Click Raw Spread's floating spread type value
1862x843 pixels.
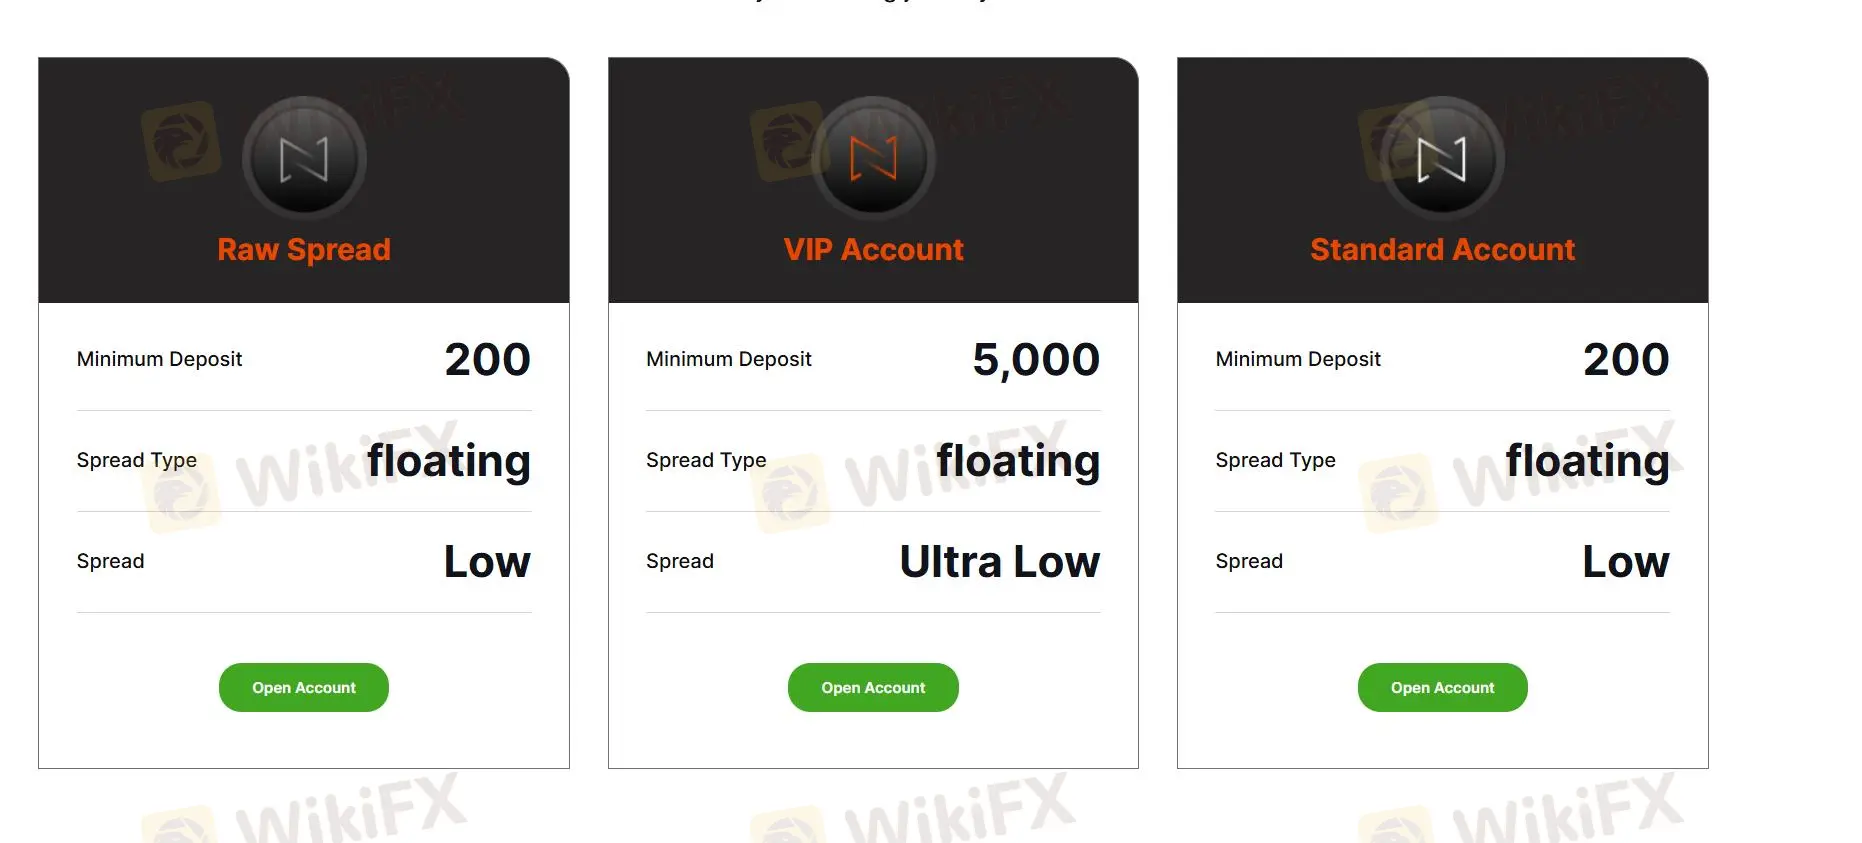[x=448, y=461]
